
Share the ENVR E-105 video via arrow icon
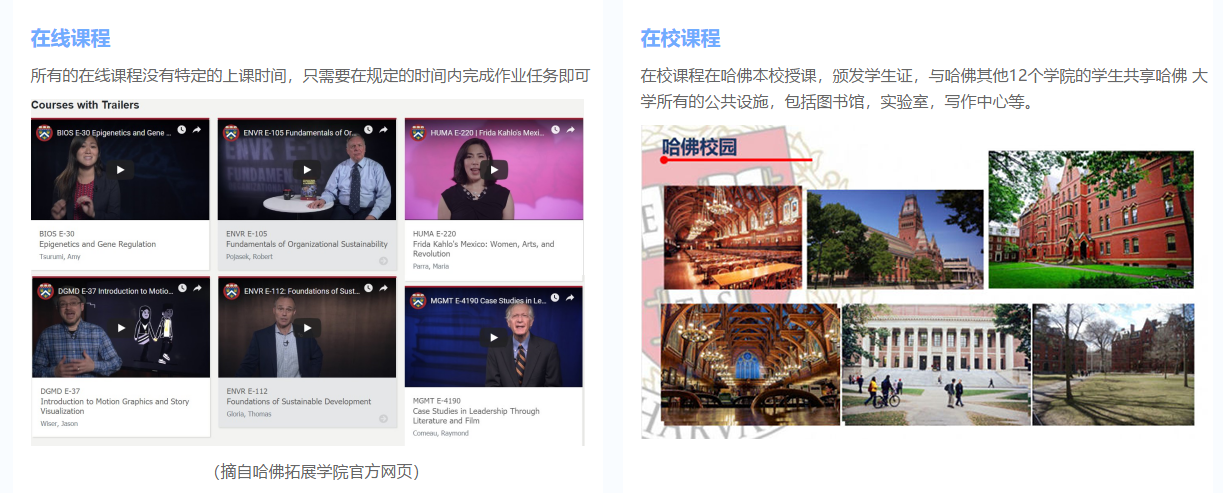click(x=385, y=130)
